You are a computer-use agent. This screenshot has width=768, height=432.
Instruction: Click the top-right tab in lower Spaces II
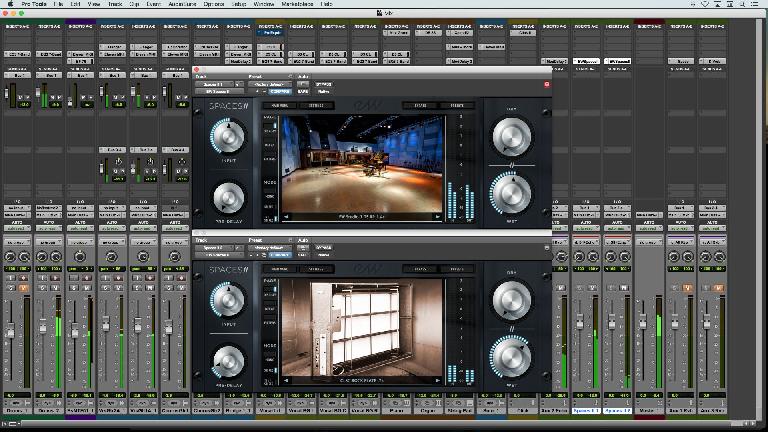coord(456,269)
